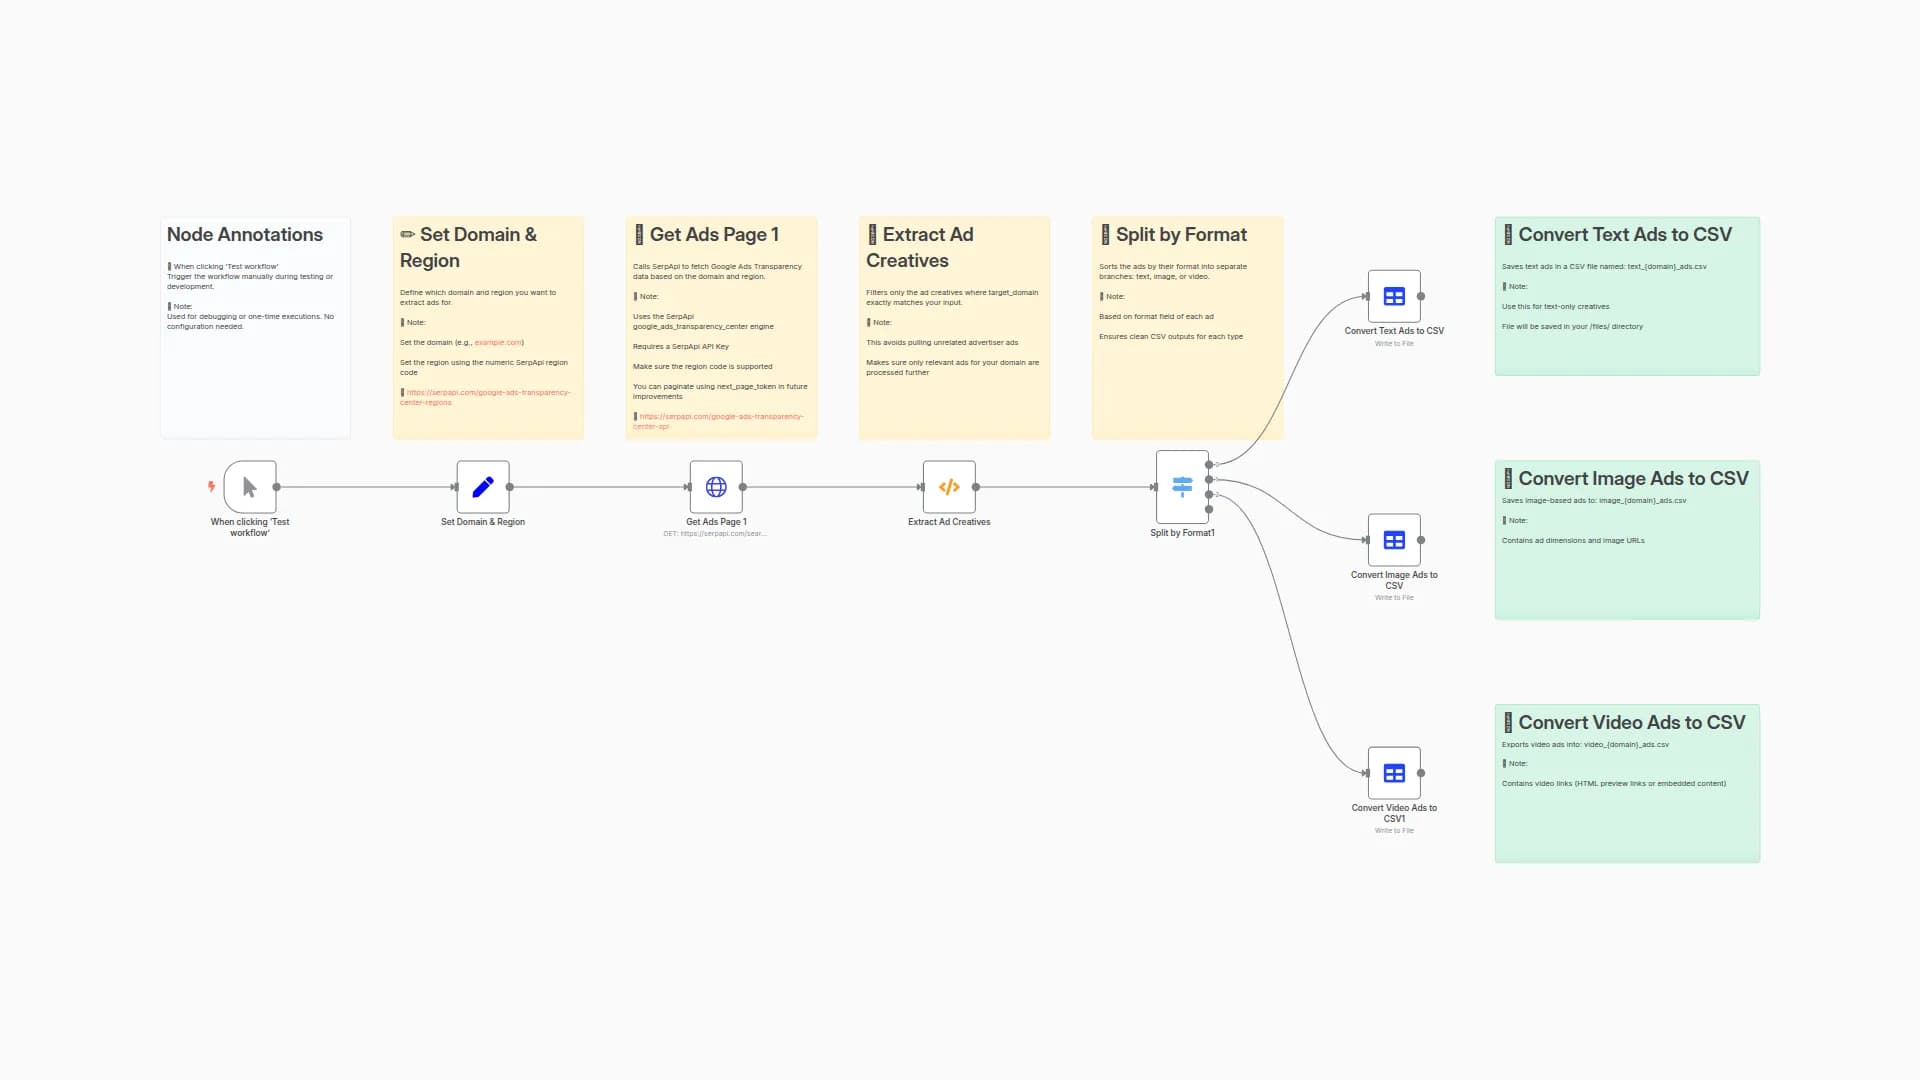
Task: Click the 'Set Domain & Region' label under the node
Action: (483, 522)
